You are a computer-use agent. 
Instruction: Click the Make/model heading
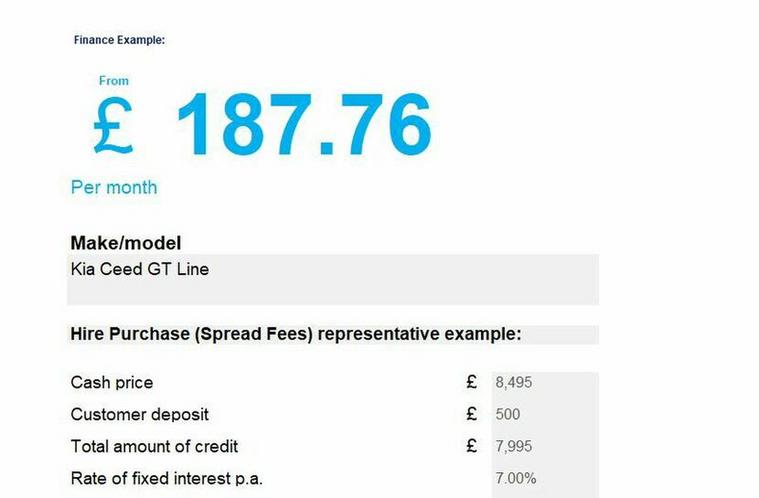point(126,243)
